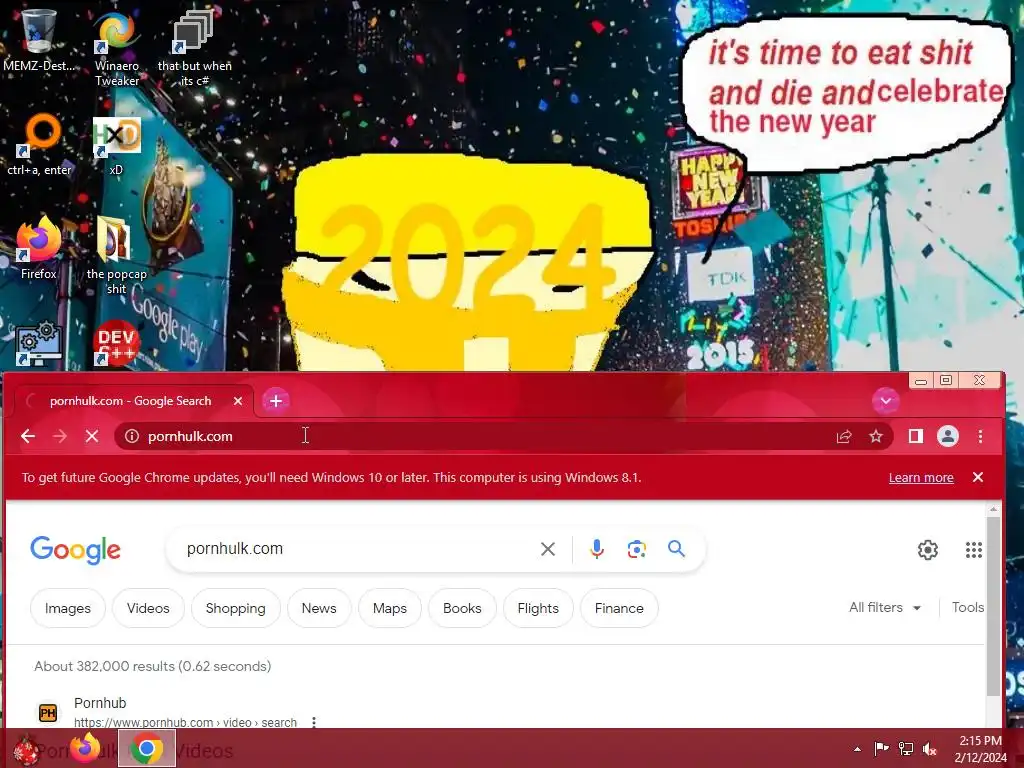This screenshot has height=768, width=1024.
Task: Filter results by News
Action: click(x=319, y=608)
